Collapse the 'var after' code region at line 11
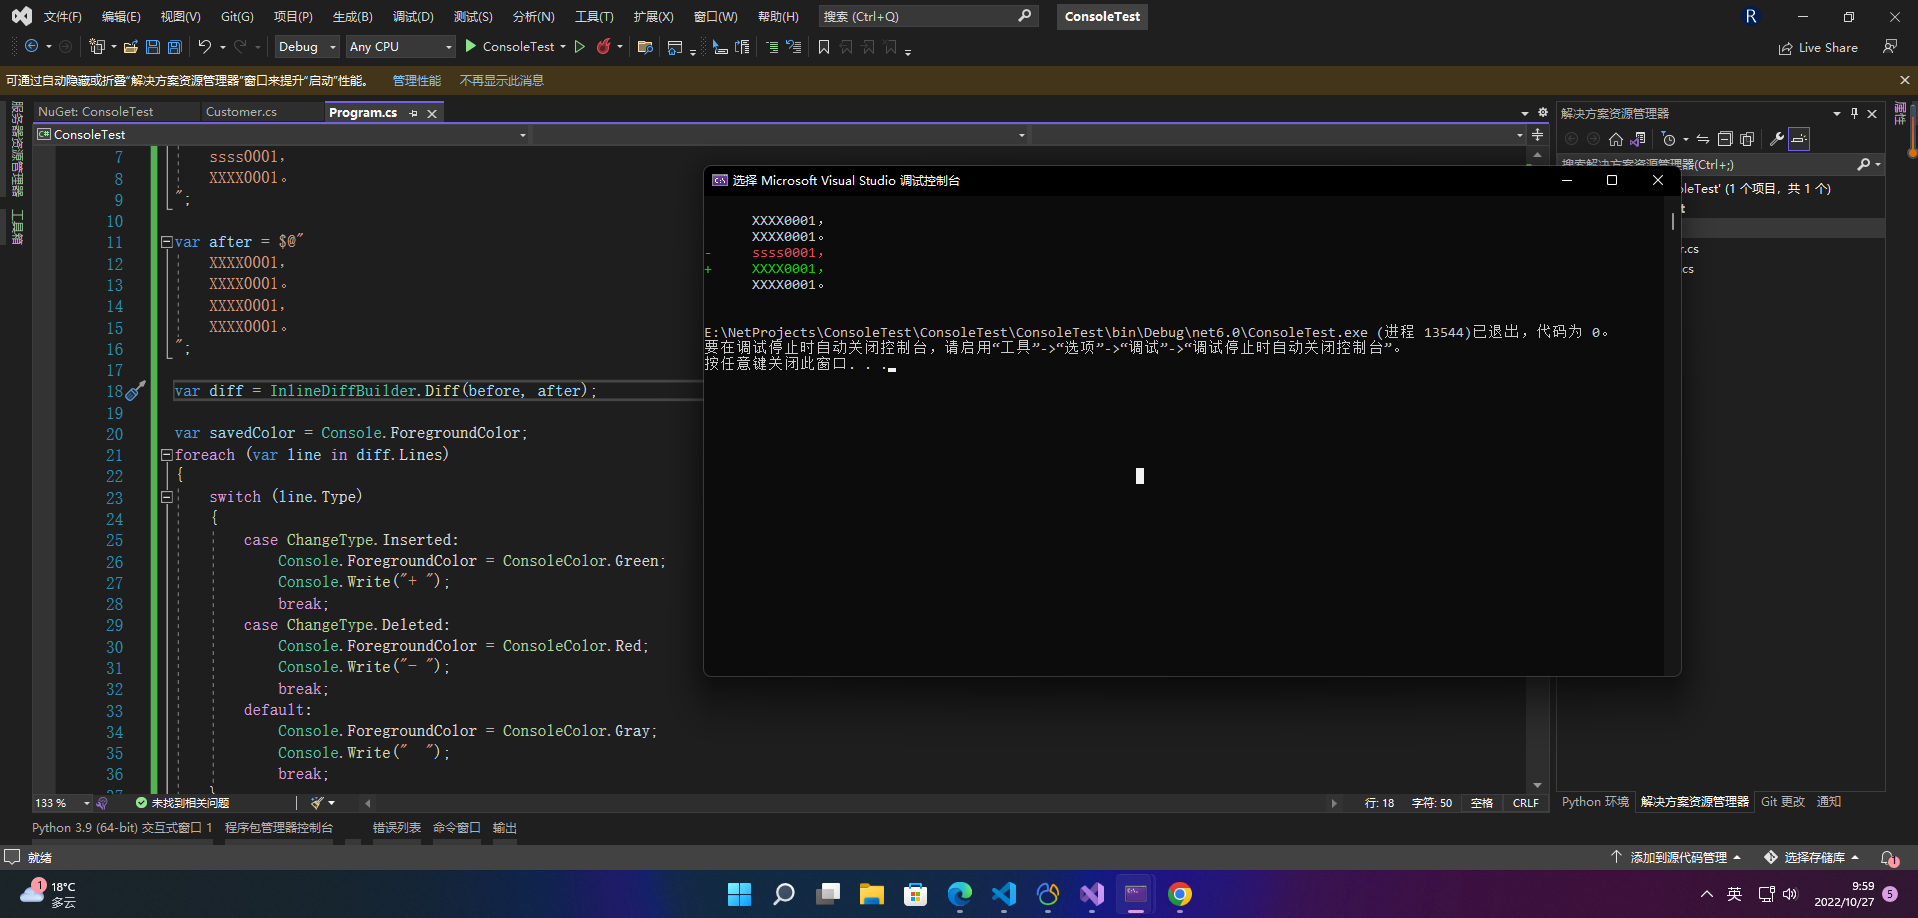The height and width of the screenshot is (918, 1918). pos(166,242)
